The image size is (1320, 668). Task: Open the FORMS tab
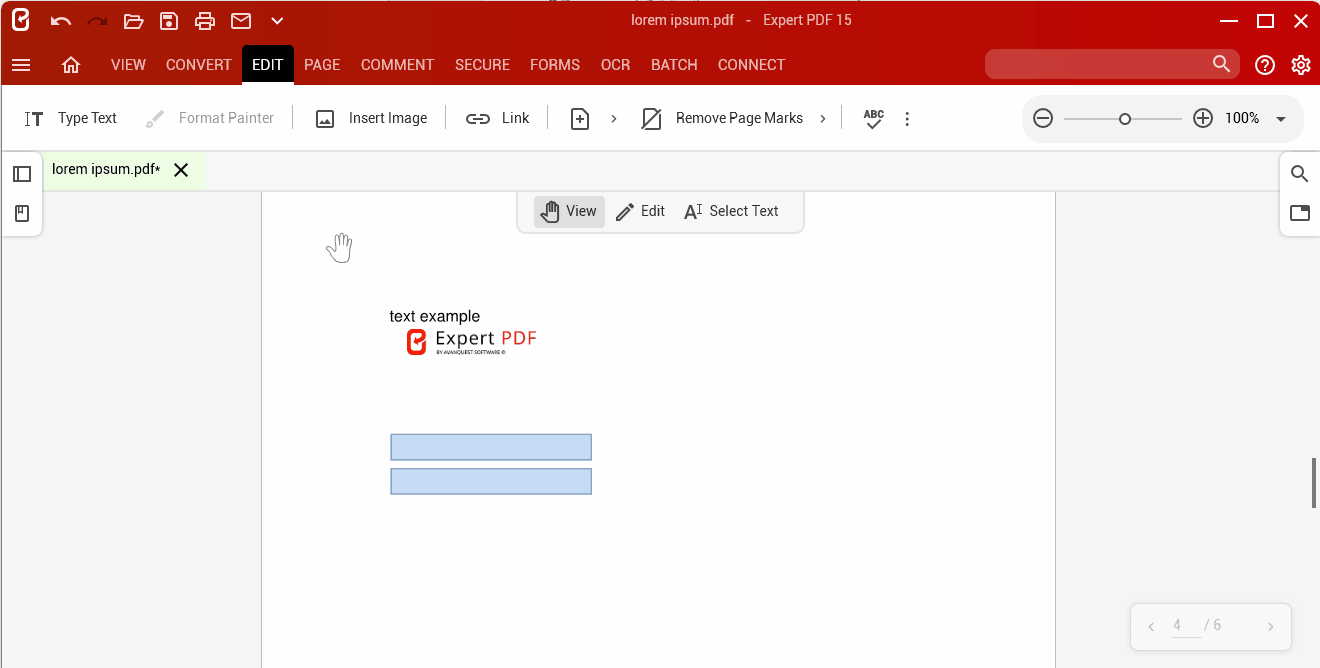(555, 65)
